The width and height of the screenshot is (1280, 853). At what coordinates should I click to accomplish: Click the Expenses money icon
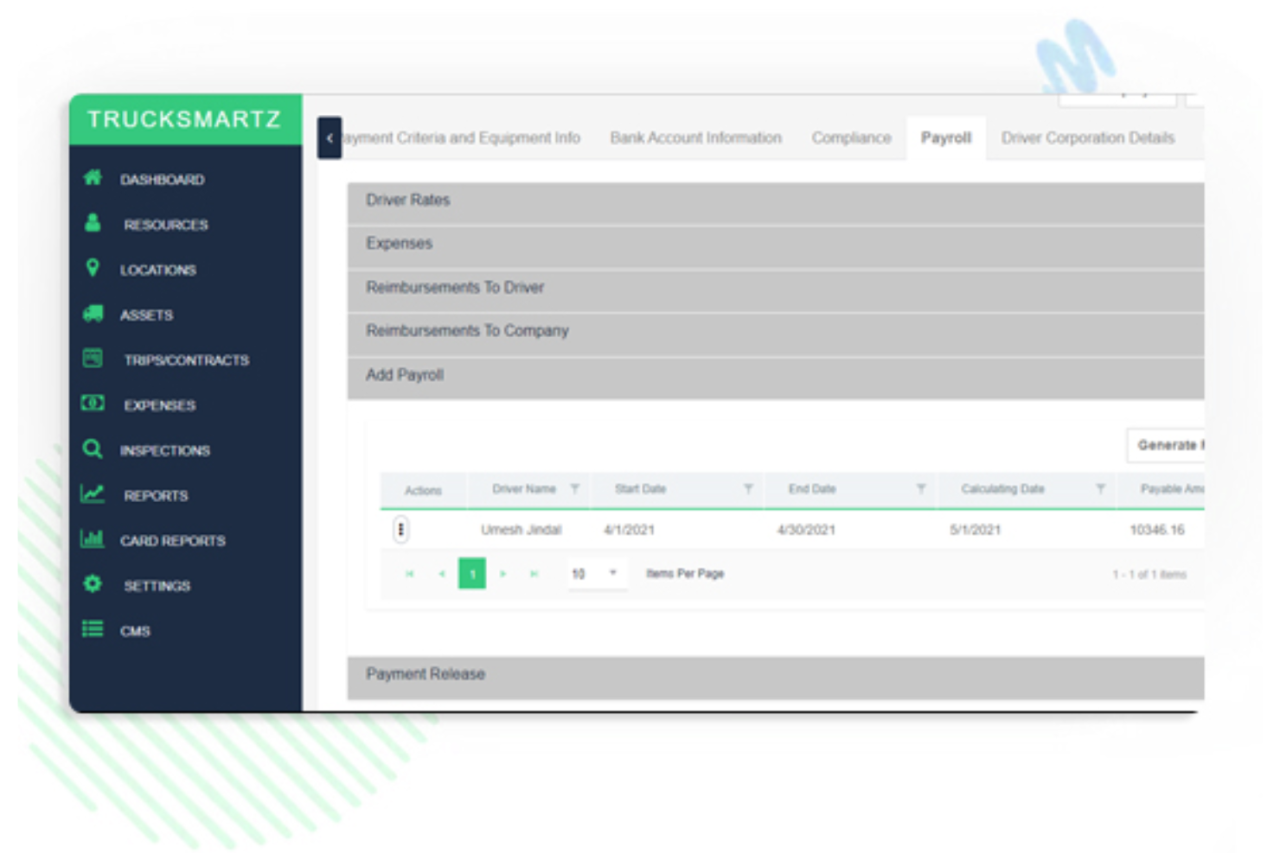click(x=93, y=403)
